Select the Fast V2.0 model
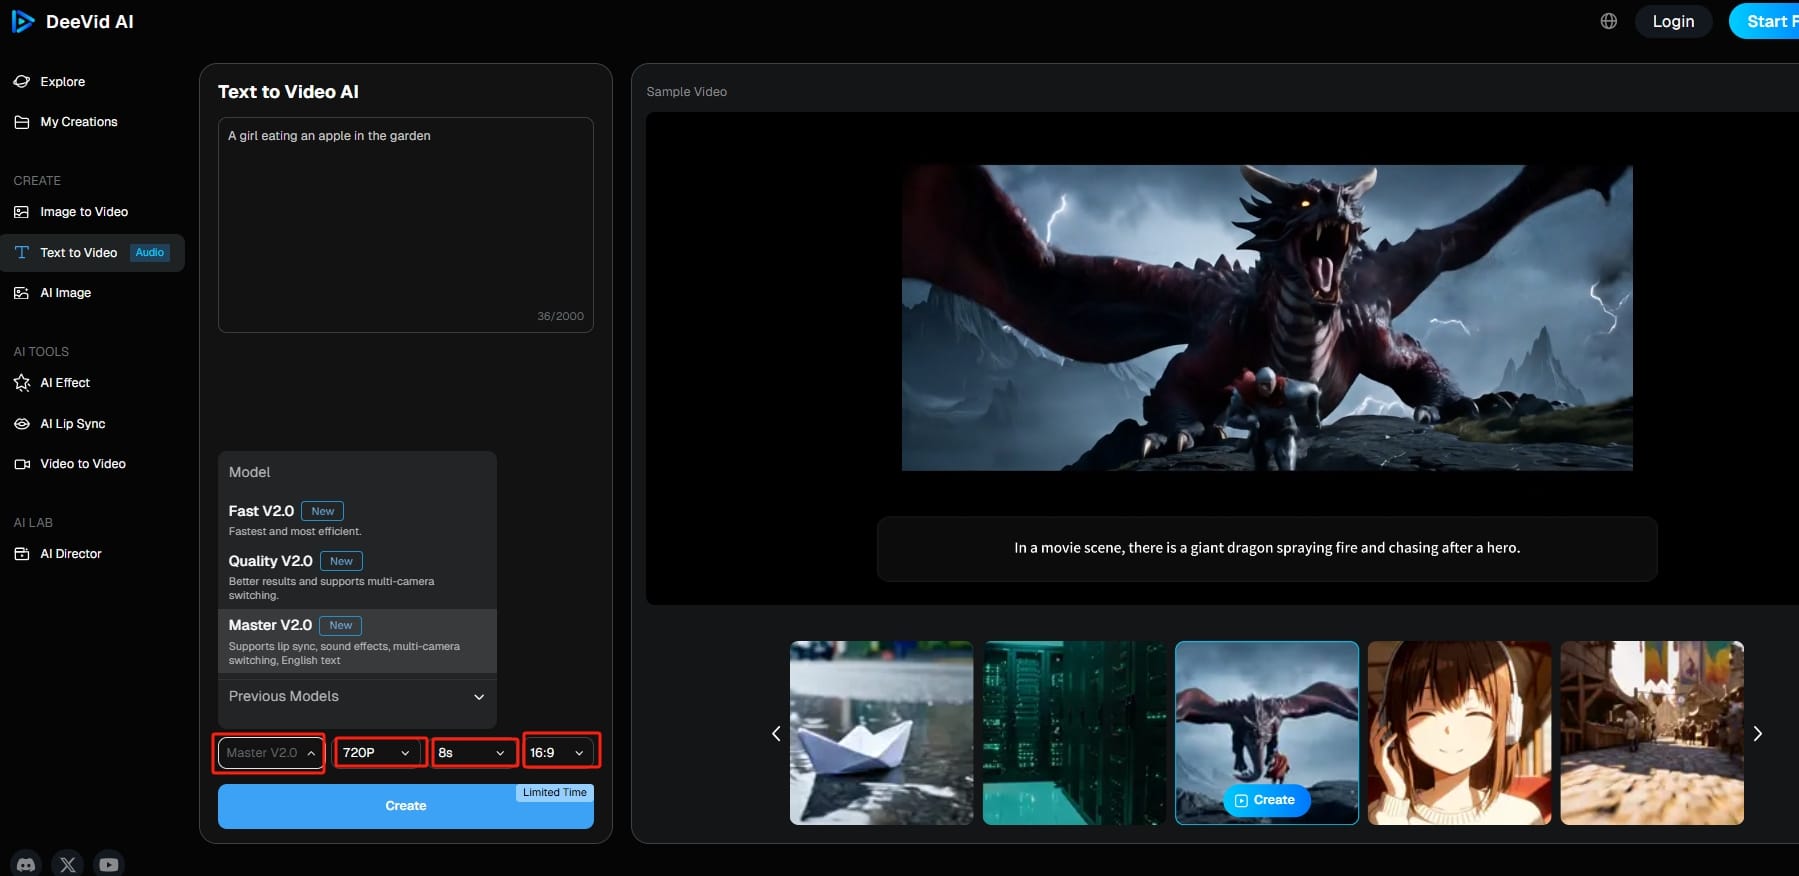This screenshot has width=1799, height=876. tap(357, 519)
